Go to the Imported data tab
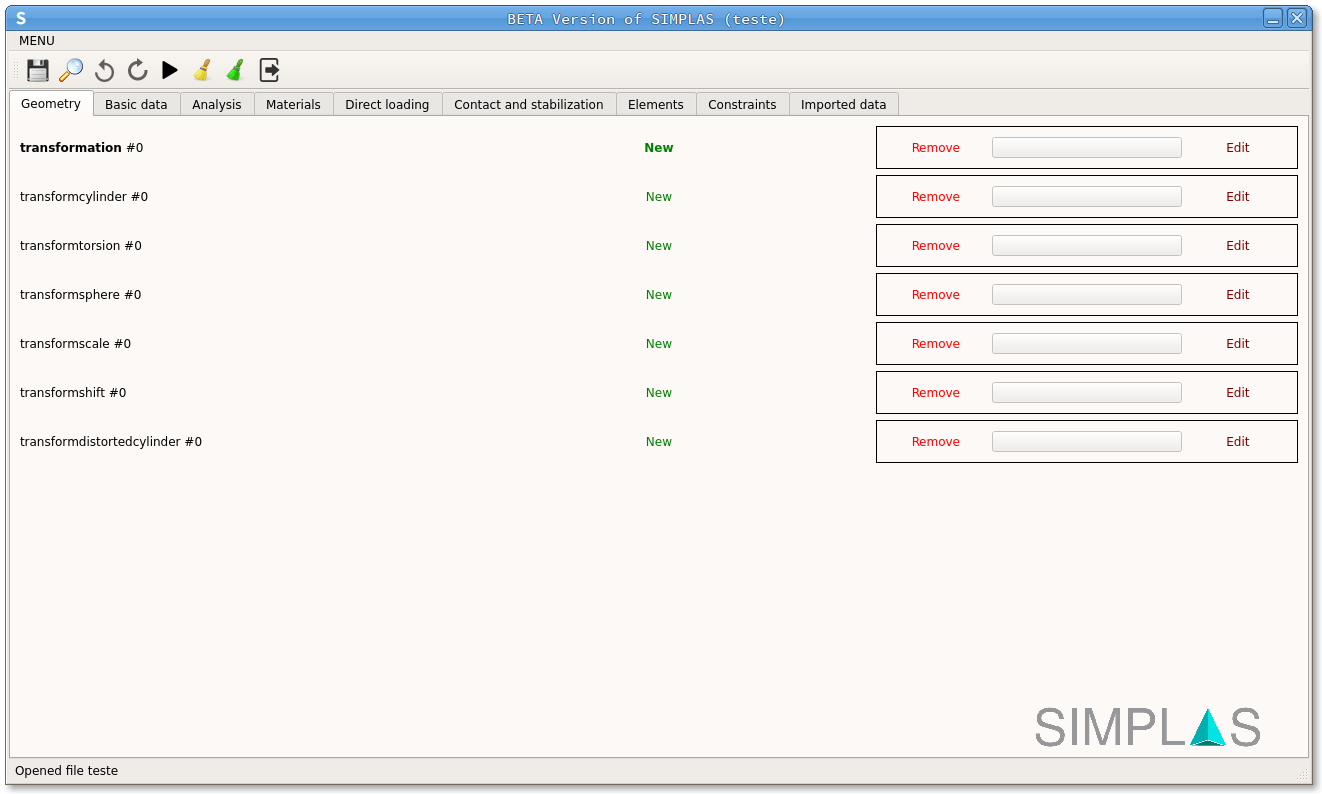The width and height of the screenshot is (1322, 794). coord(843,104)
